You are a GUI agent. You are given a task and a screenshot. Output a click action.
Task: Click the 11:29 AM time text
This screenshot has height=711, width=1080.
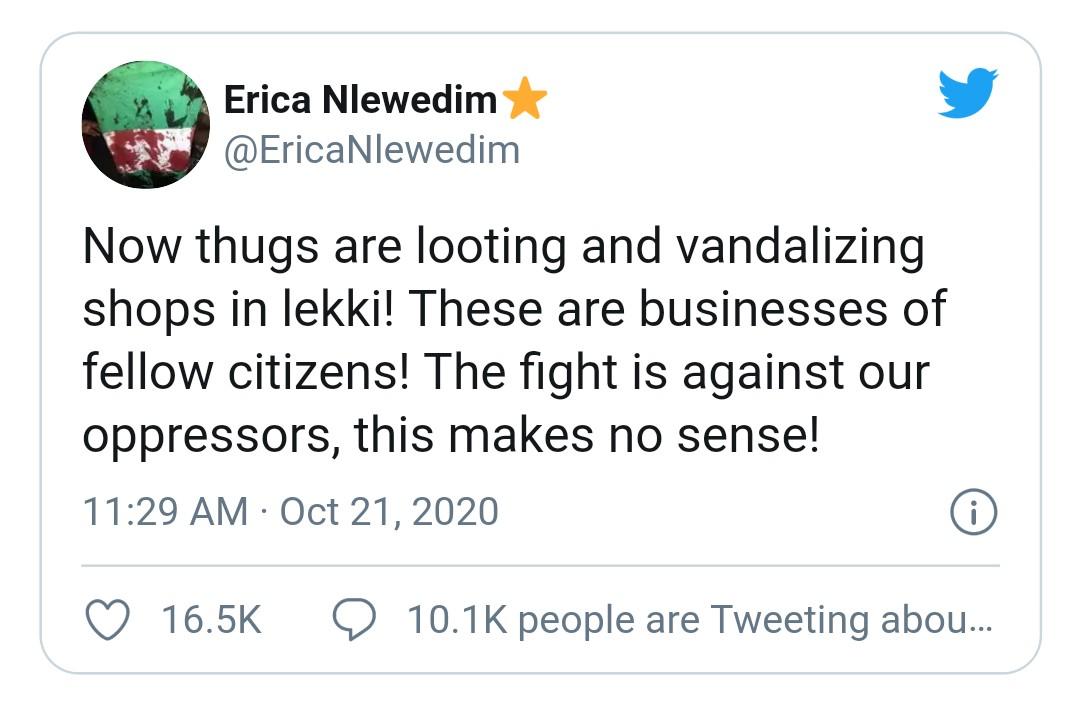(x=165, y=512)
